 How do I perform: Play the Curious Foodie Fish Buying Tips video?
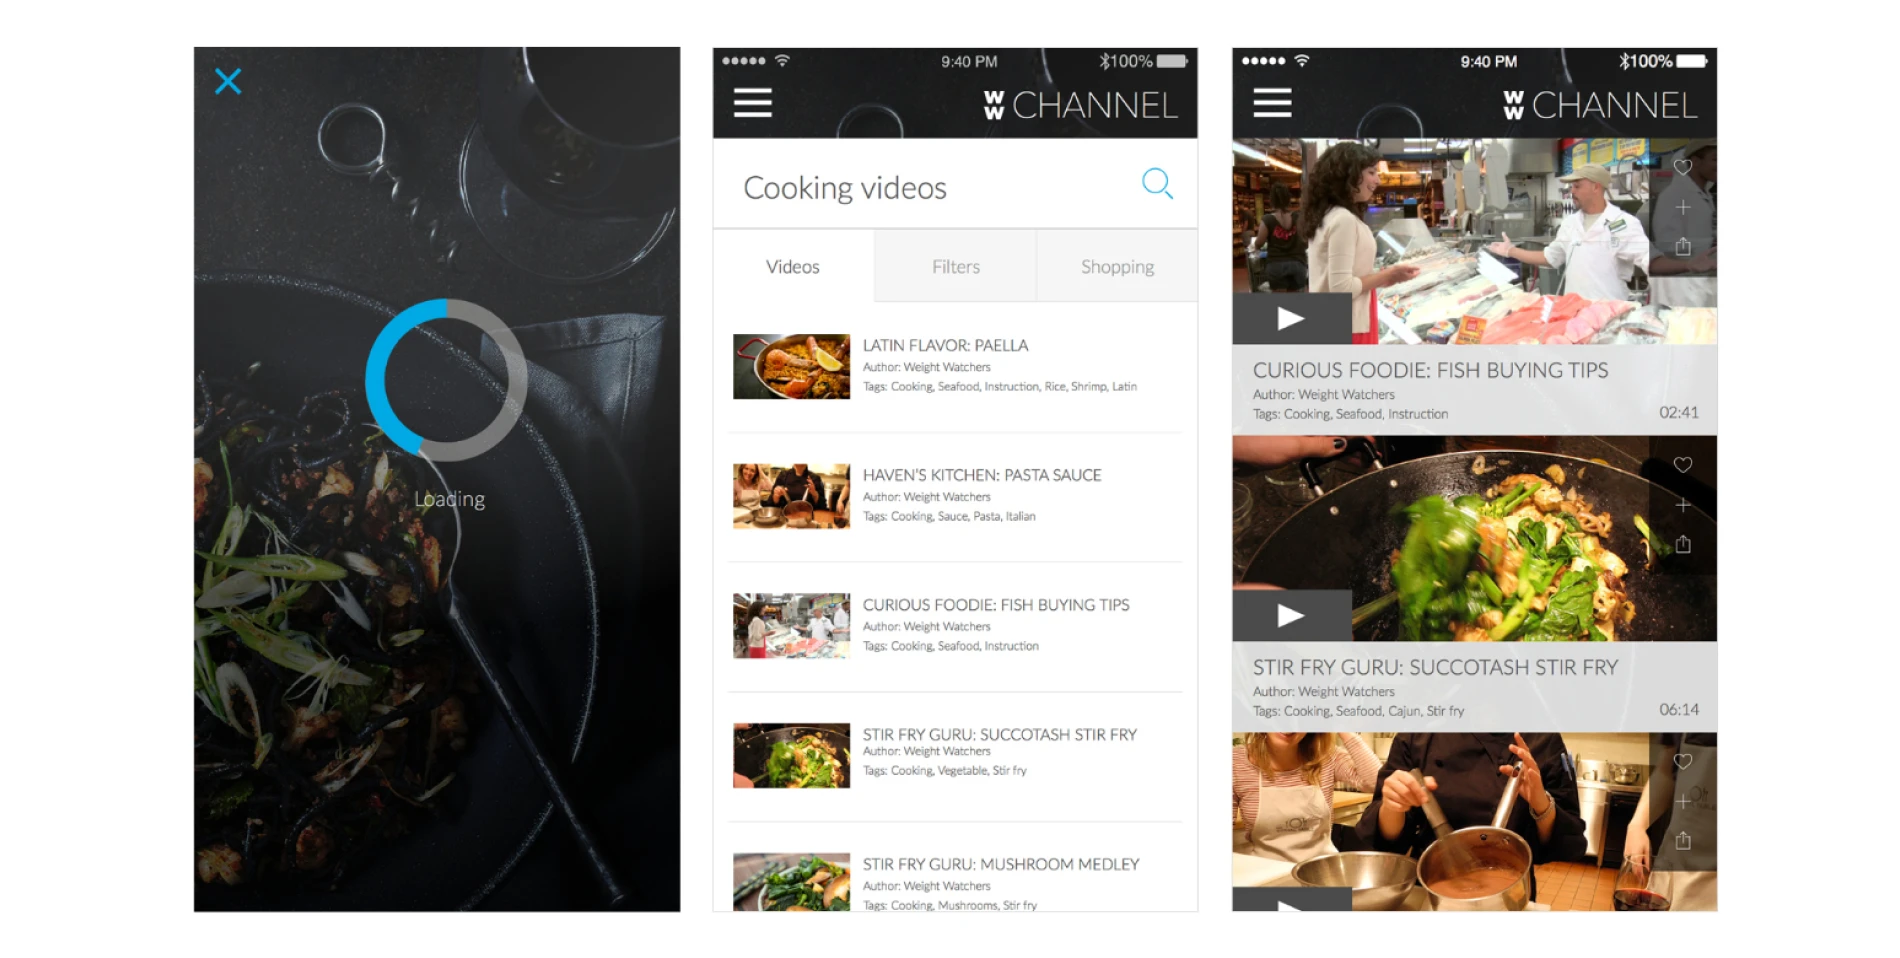[1291, 318]
